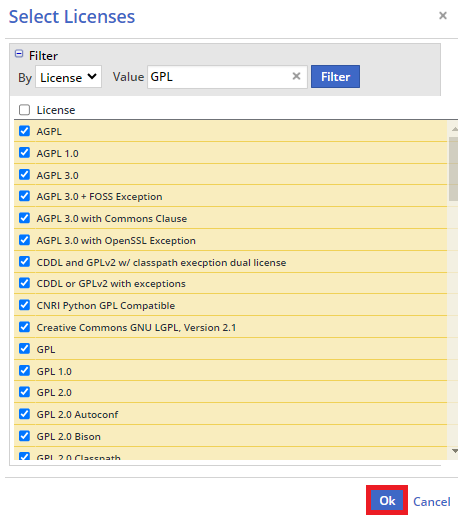Uncheck the AGPL 1.0 checkbox

[x=24, y=153]
